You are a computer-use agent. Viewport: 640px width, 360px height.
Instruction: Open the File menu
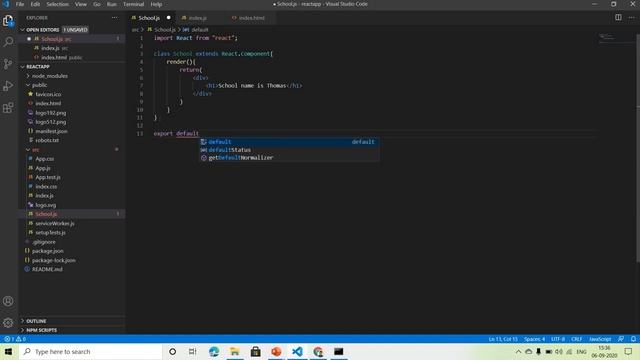click(20, 4)
